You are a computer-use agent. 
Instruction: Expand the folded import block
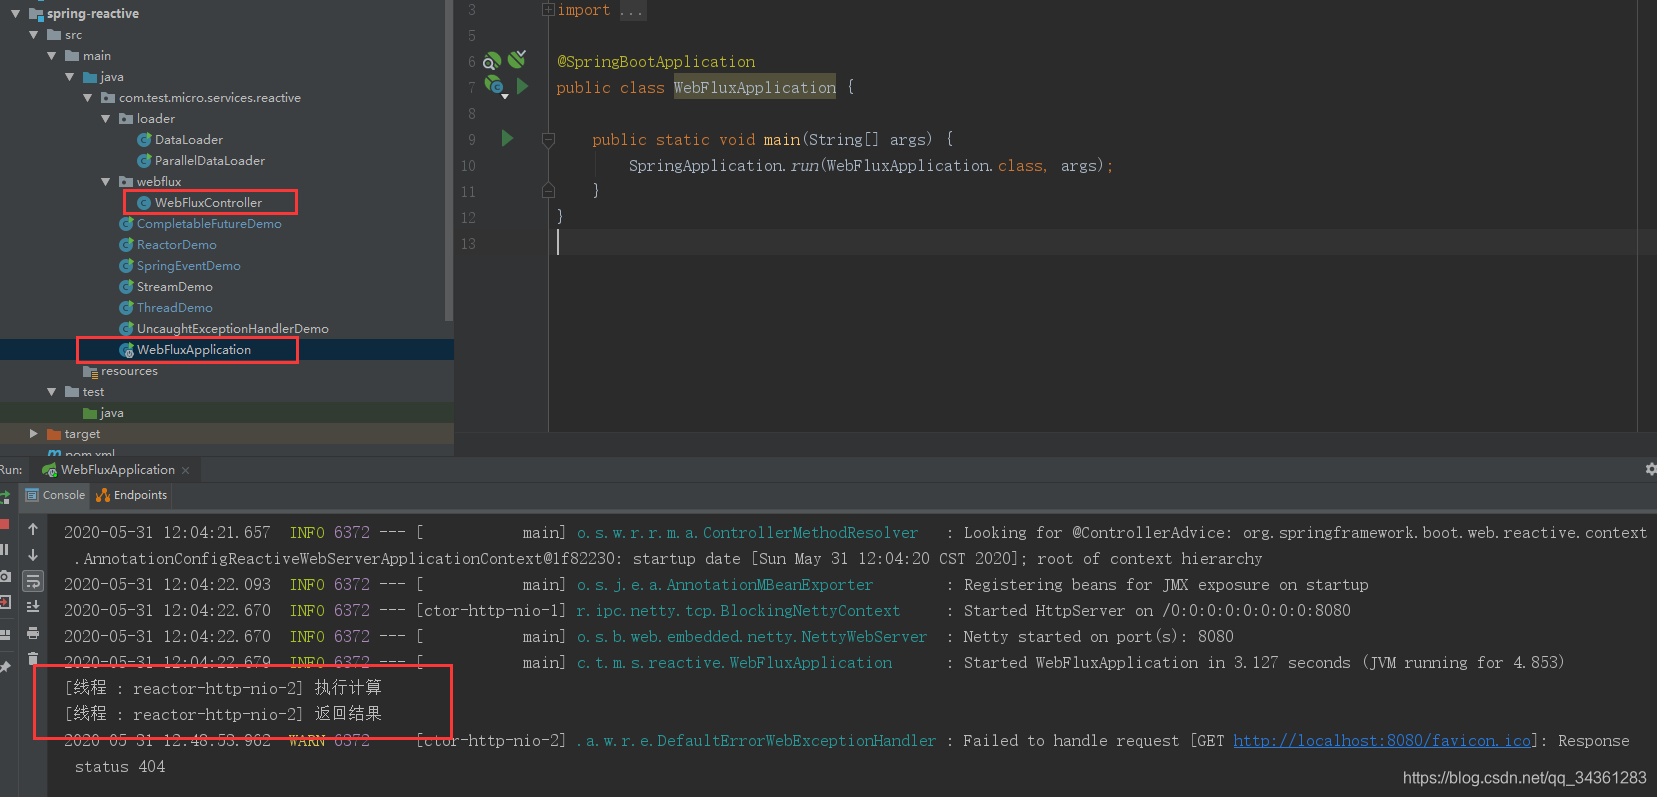point(548,10)
